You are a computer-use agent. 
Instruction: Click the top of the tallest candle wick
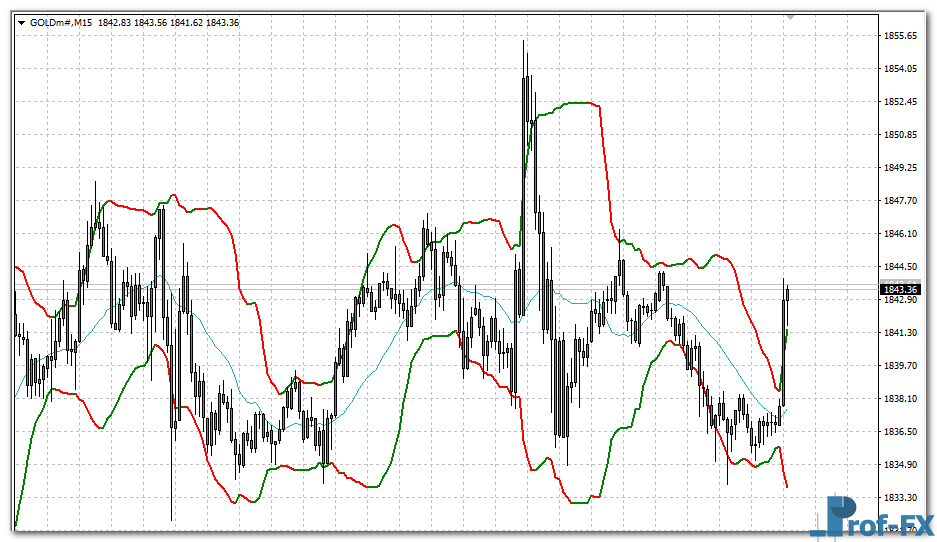click(523, 43)
